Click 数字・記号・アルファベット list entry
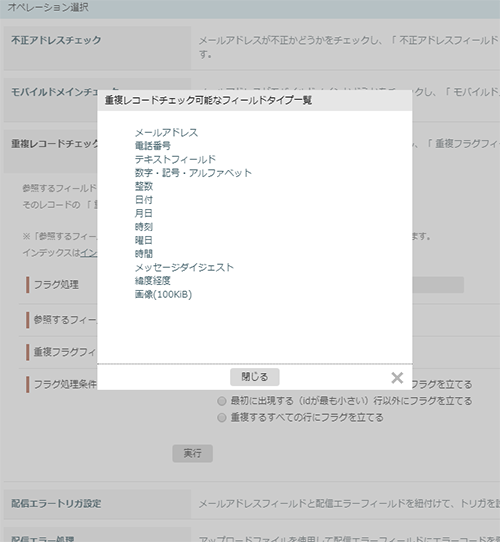Image resolution: width=500 pixels, height=542 pixels. (x=193, y=173)
